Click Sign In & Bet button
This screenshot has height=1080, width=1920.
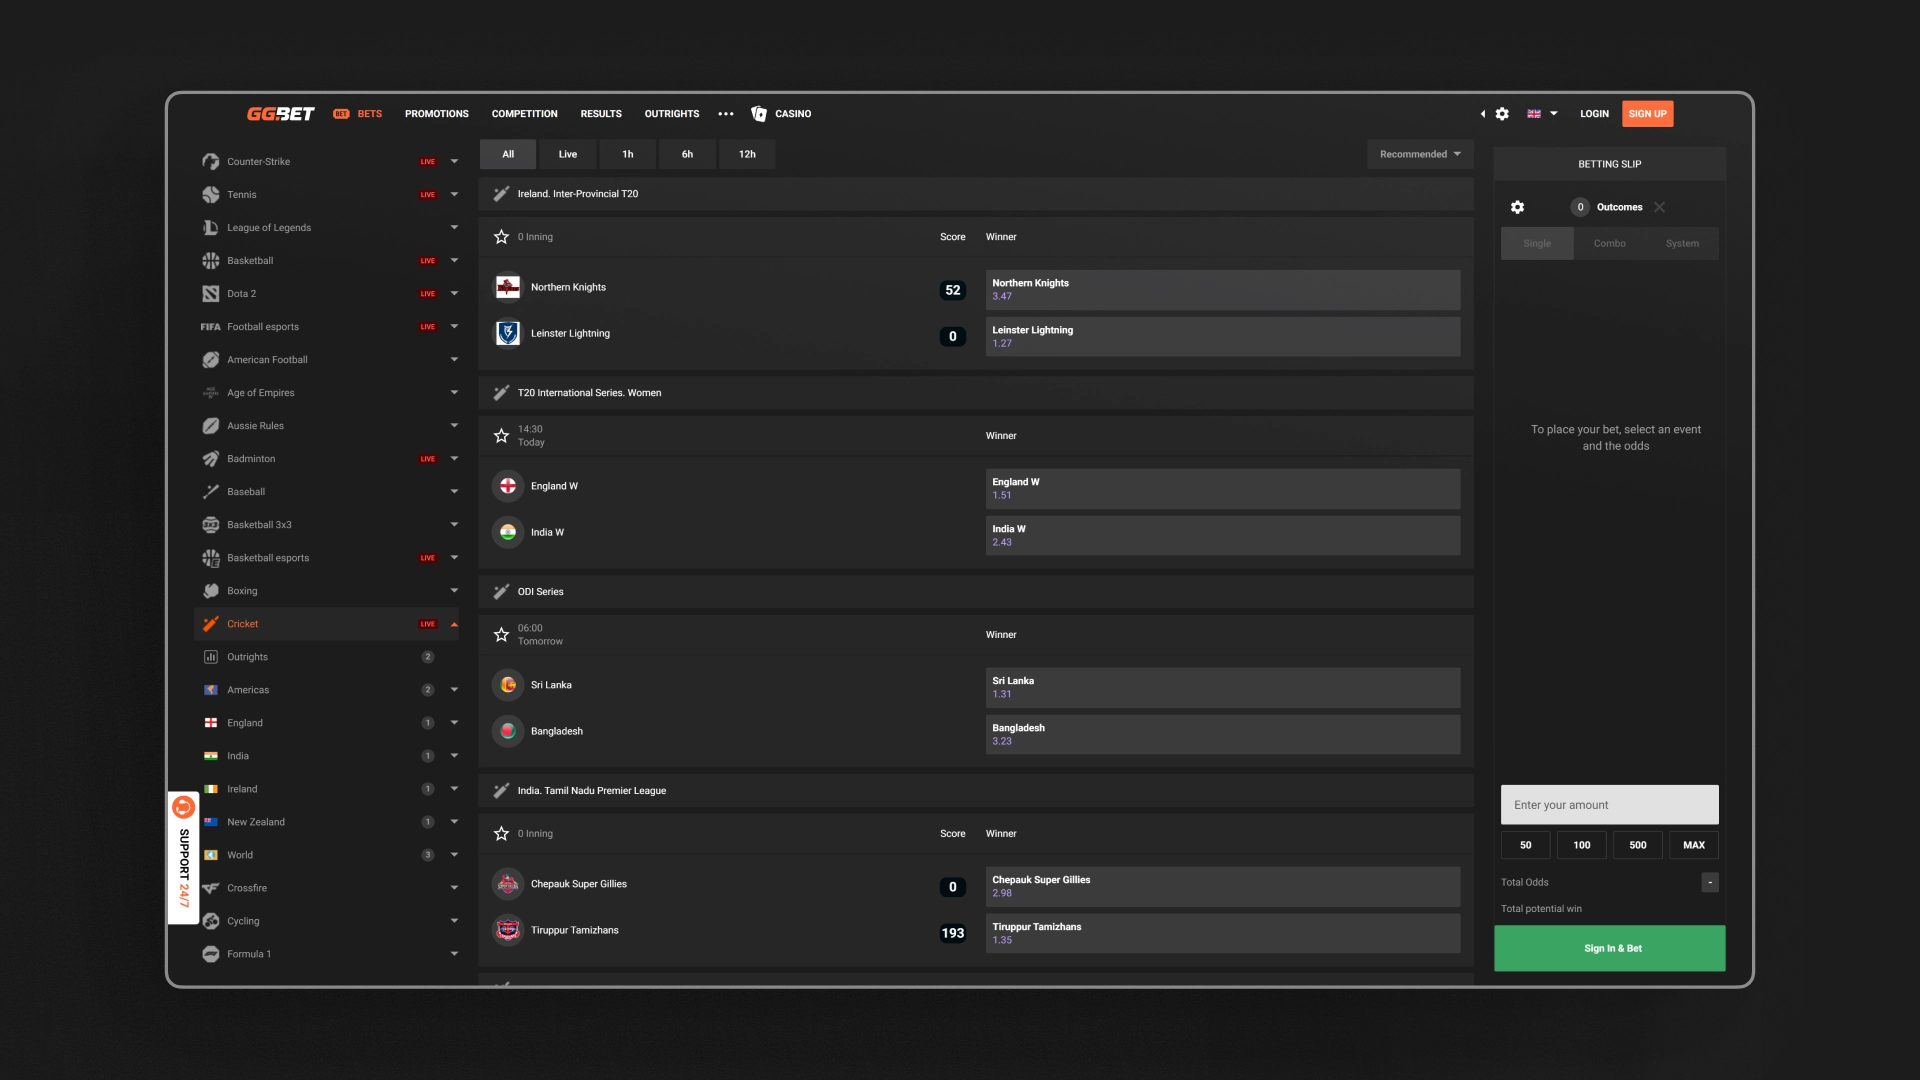pyautogui.click(x=1609, y=948)
